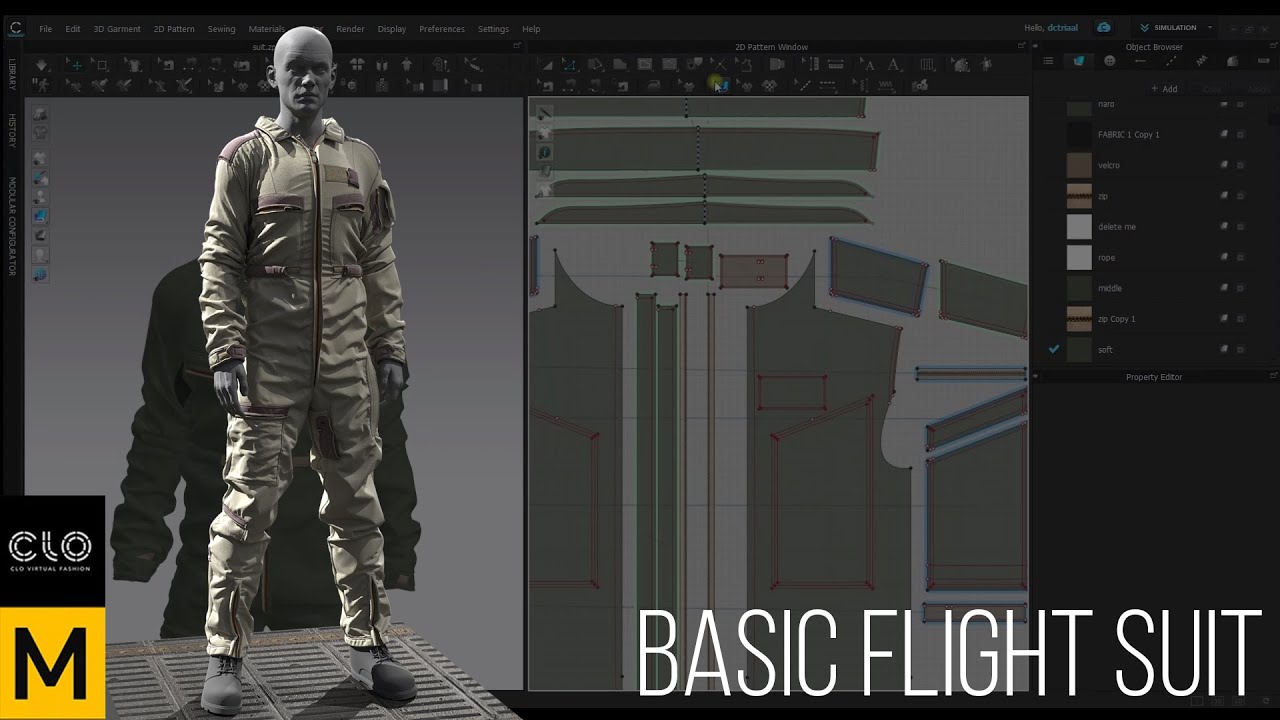Image resolution: width=1280 pixels, height=720 pixels.
Task: Toggle the shirt display icon in 2D window
Action: tap(544, 133)
